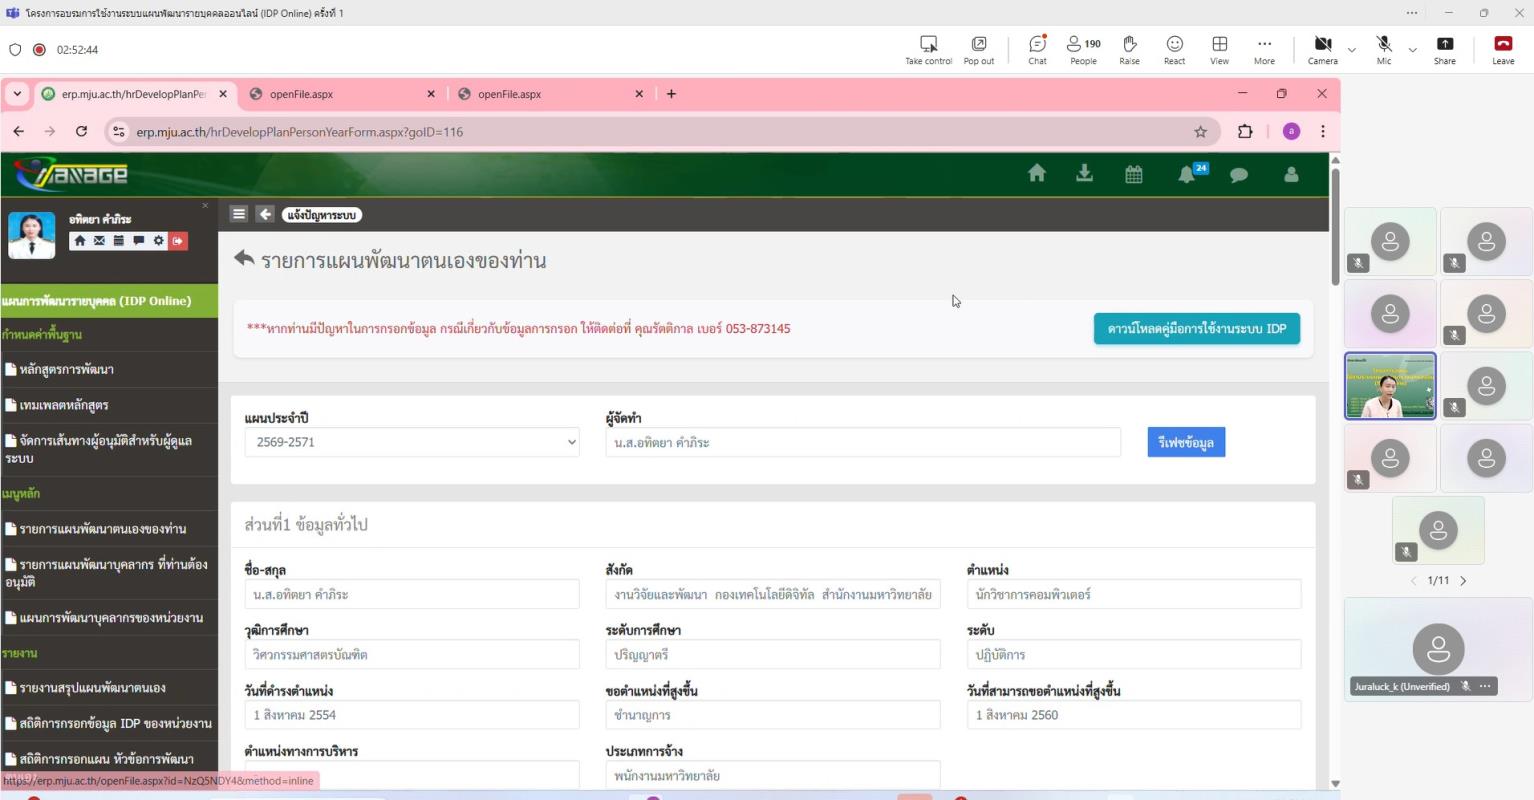The width and height of the screenshot is (1534, 800).
Task: Expand the camera options arrow
Action: click(1352, 50)
